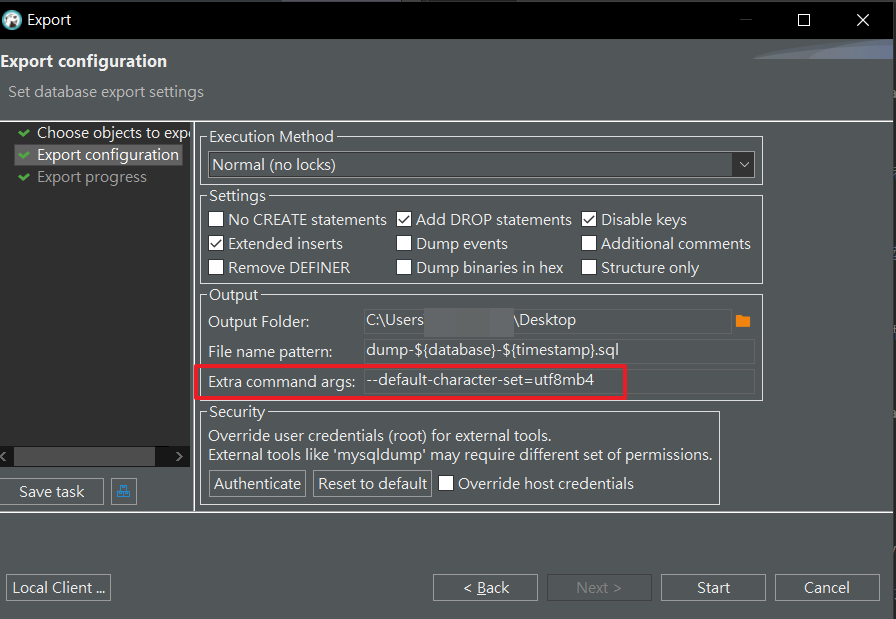Enable 'Structure only' export
This screenshot has height=619, width=896.
click(589, 267)
